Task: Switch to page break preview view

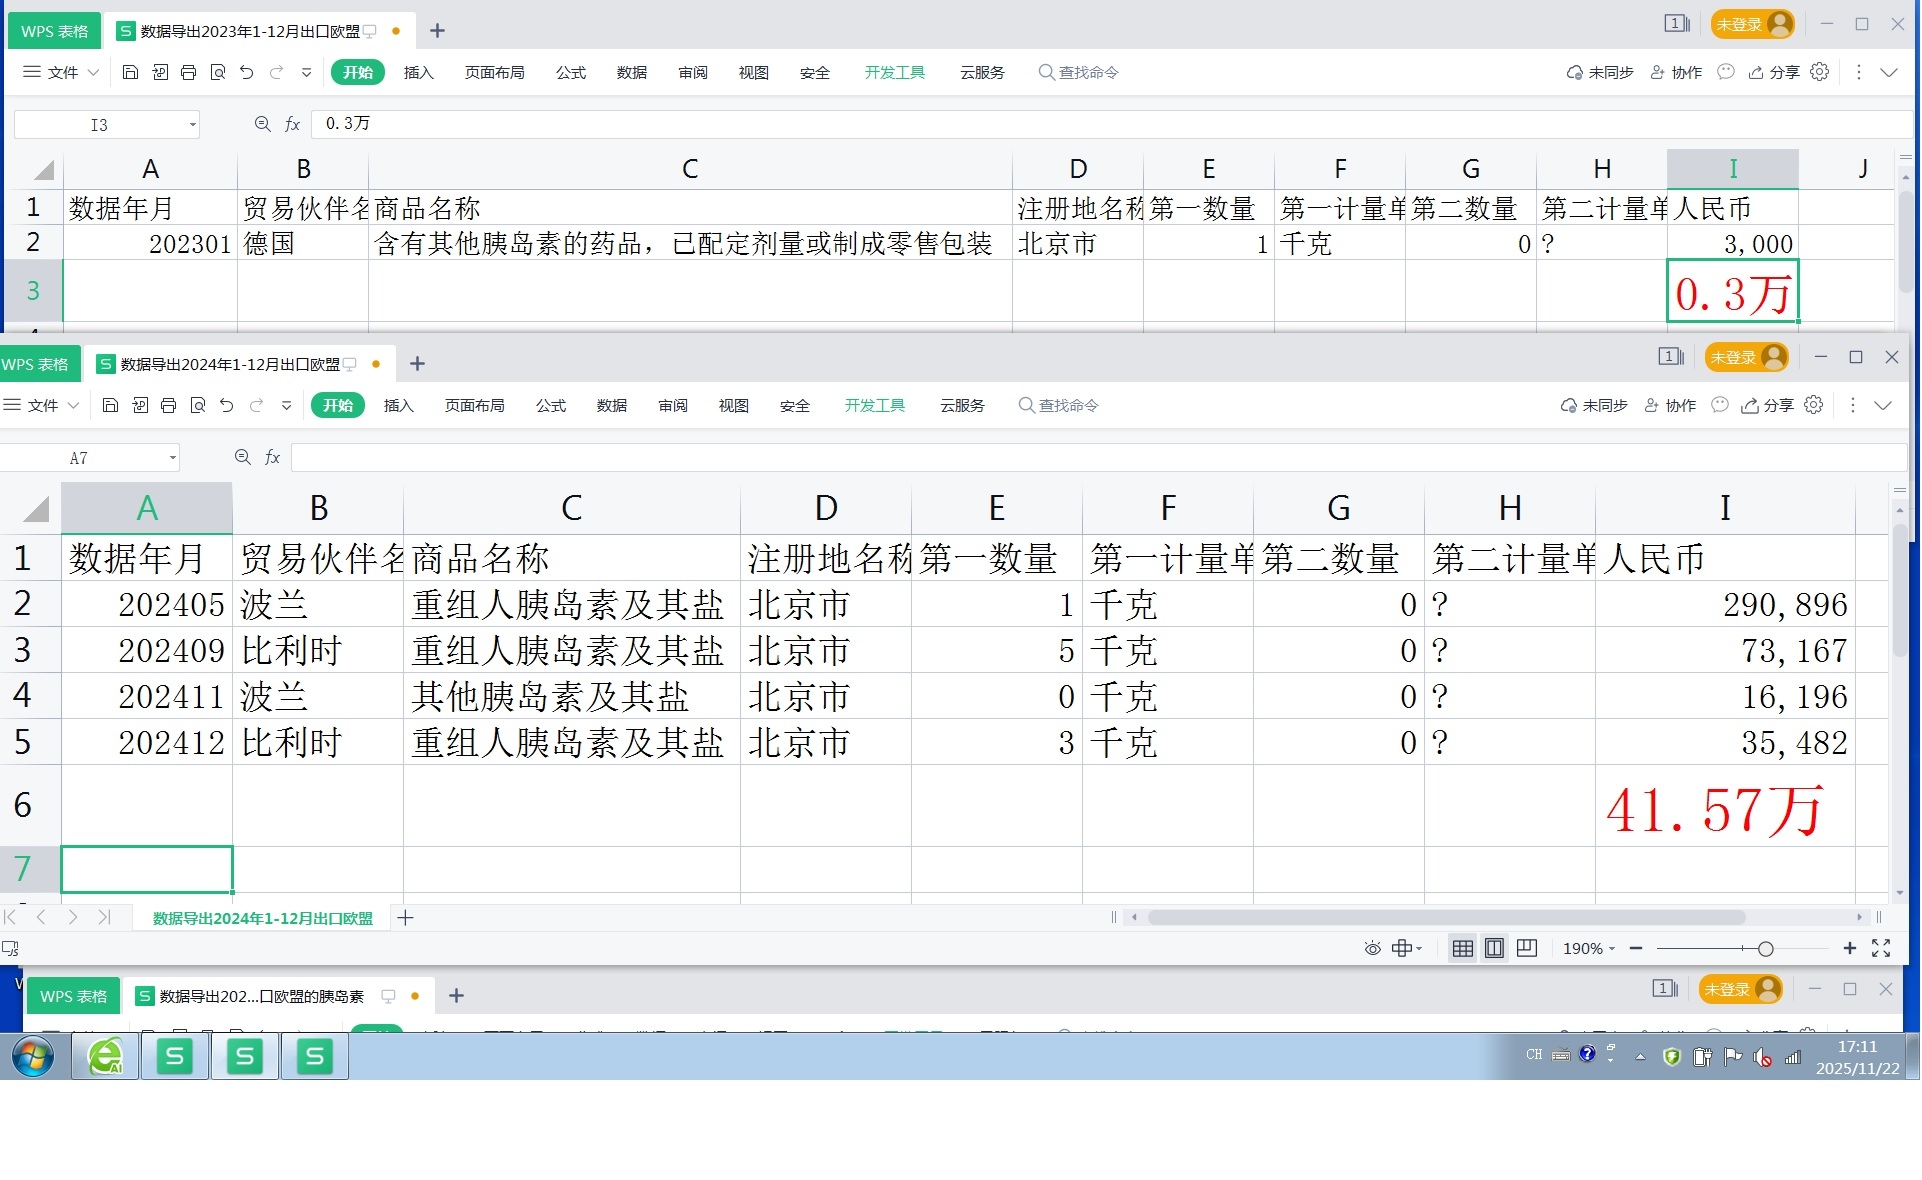Action: pyautogui.click(x=1527, y=948)
